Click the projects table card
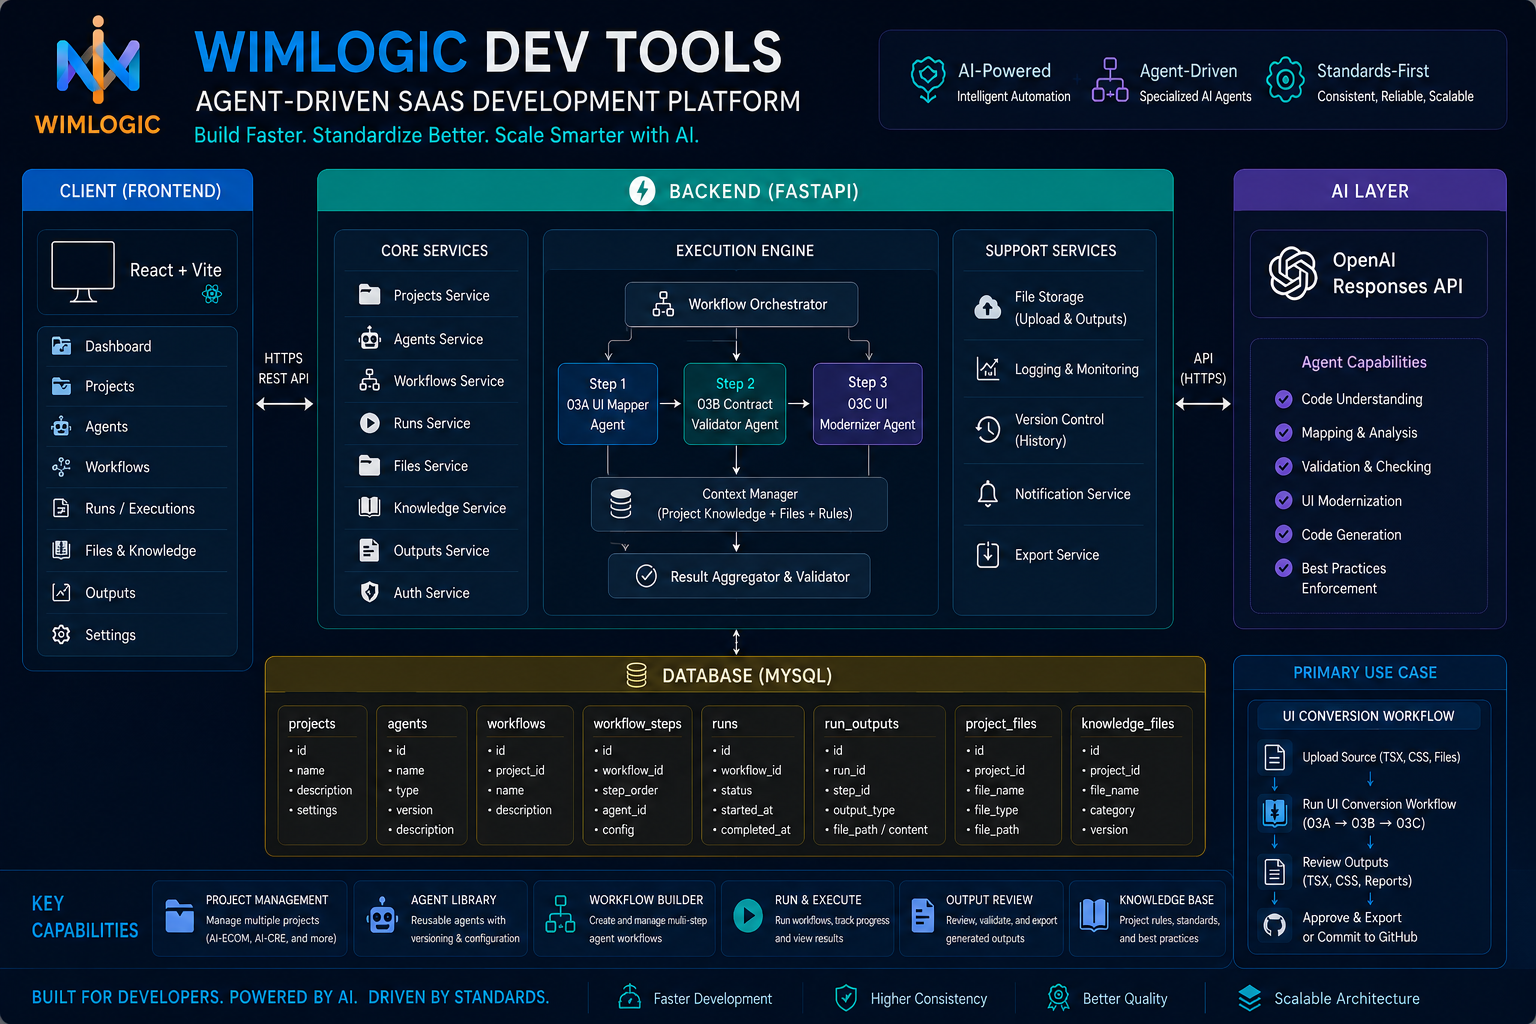The height and width of the screenshot is (1024, 1536). (x=322, y=775)
